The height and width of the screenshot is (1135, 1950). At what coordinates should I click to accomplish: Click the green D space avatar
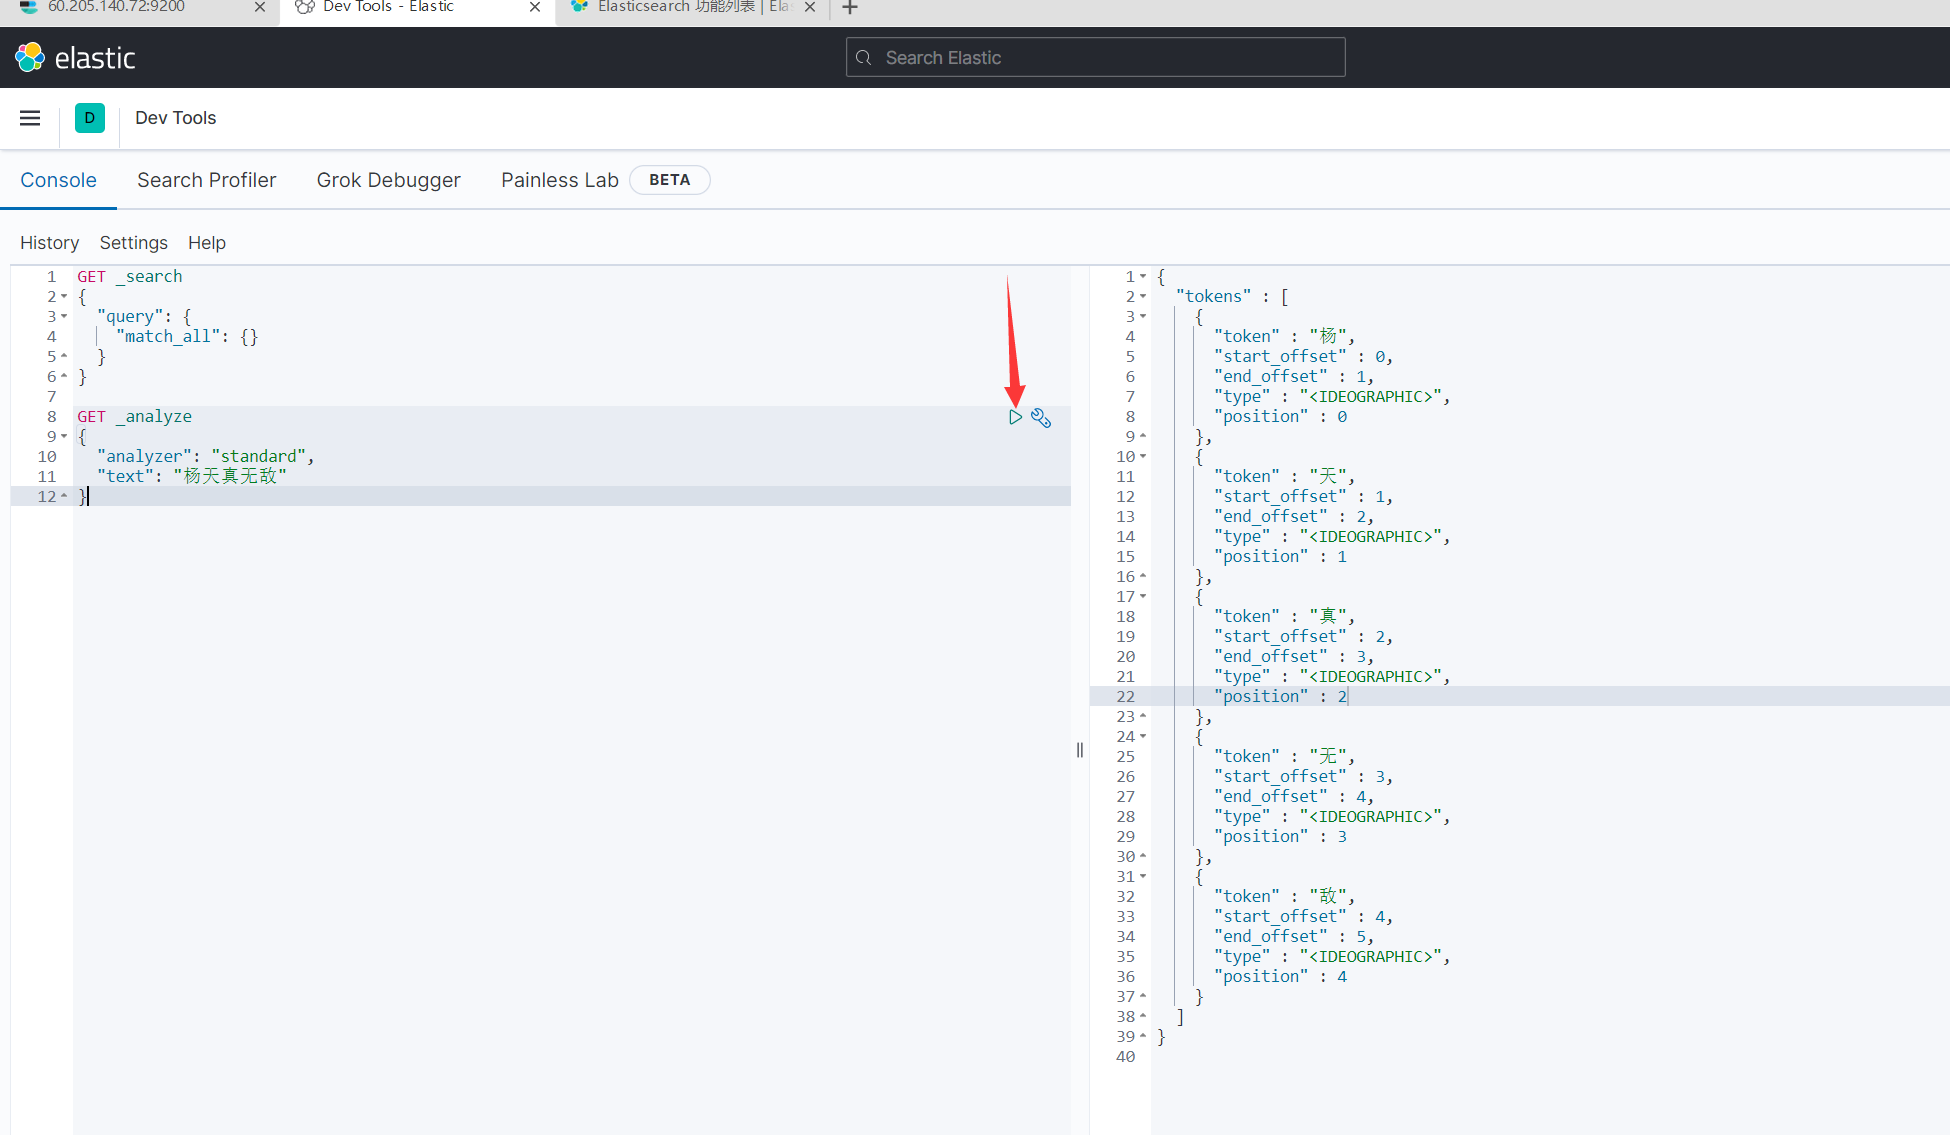point(90,118)
